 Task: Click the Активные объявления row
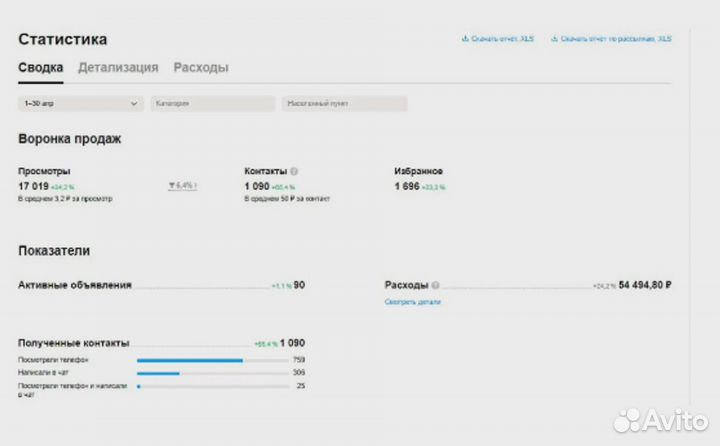[75, 286]
